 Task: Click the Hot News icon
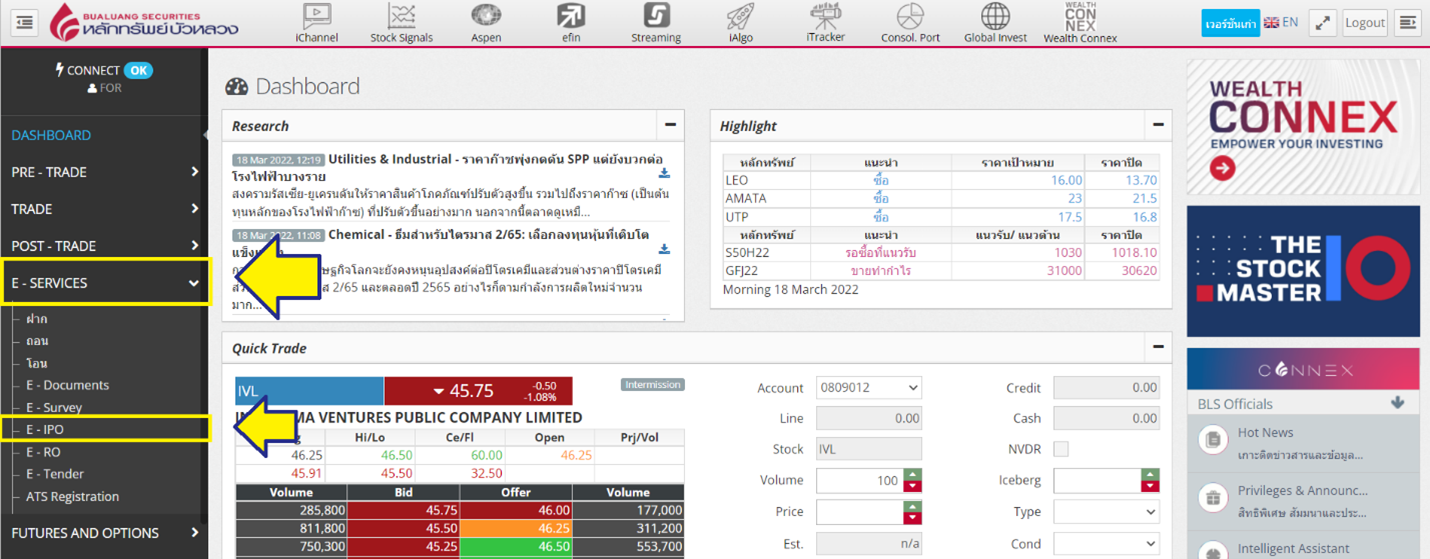pos(1213,439)
